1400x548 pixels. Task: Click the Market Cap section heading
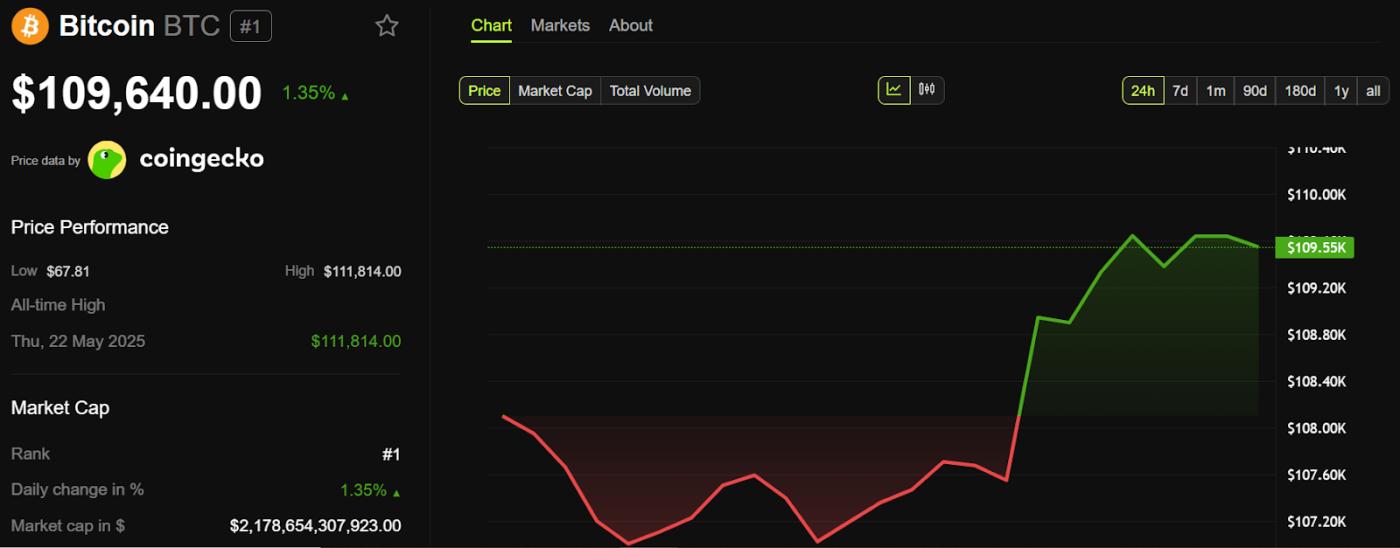tap(60, 408)
